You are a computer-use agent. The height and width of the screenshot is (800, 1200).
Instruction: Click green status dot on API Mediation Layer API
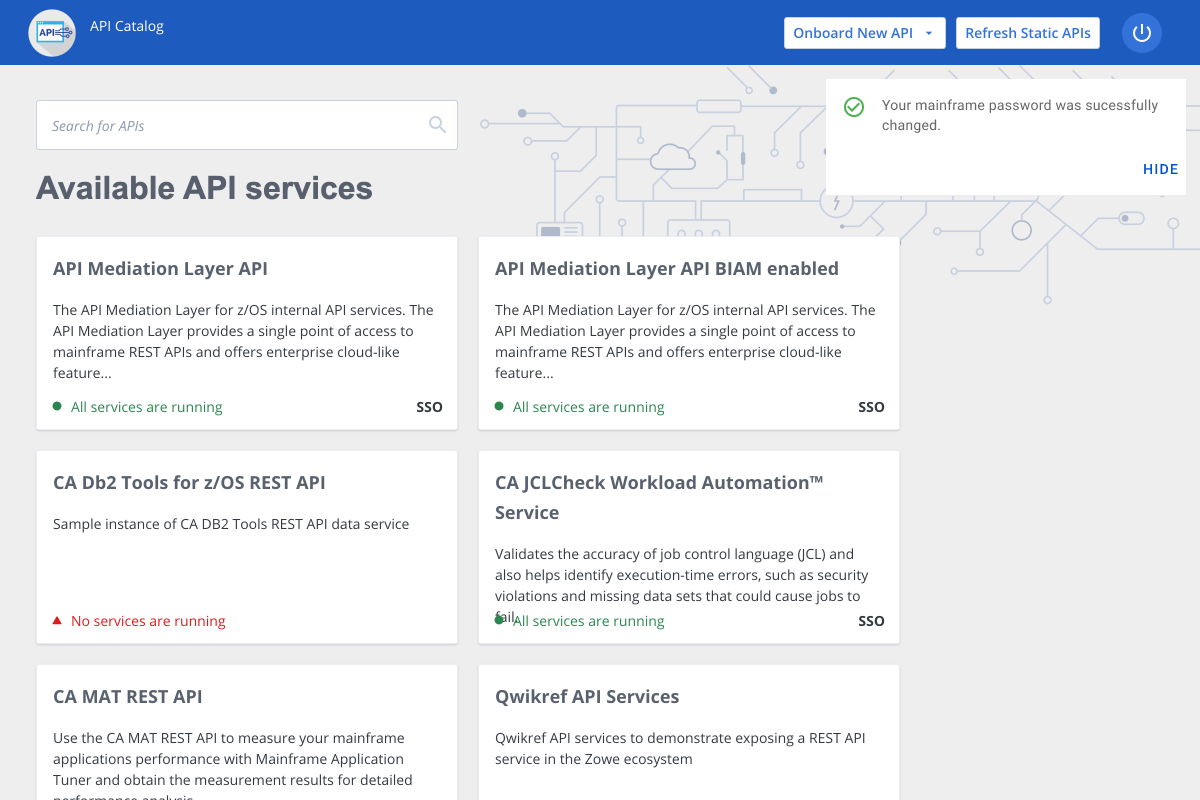coord(57,406)
